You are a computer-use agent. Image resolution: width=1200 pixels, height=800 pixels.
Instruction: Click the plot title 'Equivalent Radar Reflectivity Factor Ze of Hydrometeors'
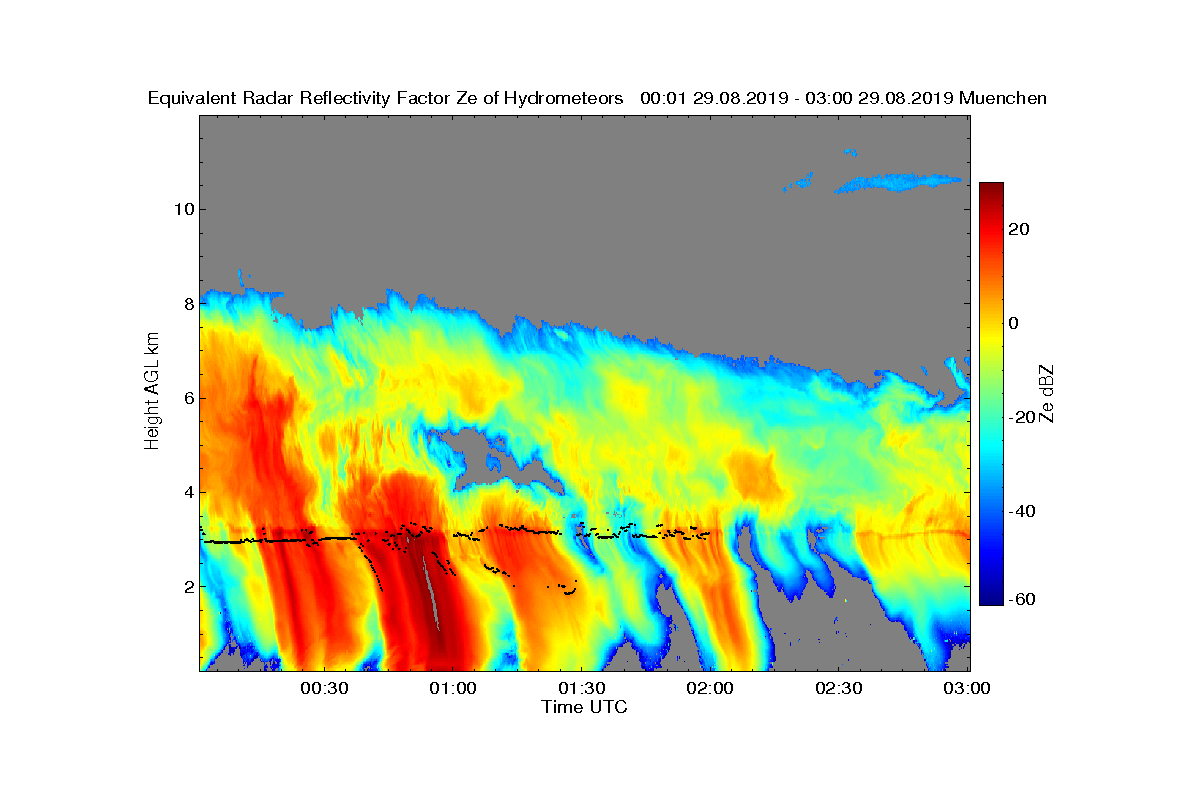point(386,98)
